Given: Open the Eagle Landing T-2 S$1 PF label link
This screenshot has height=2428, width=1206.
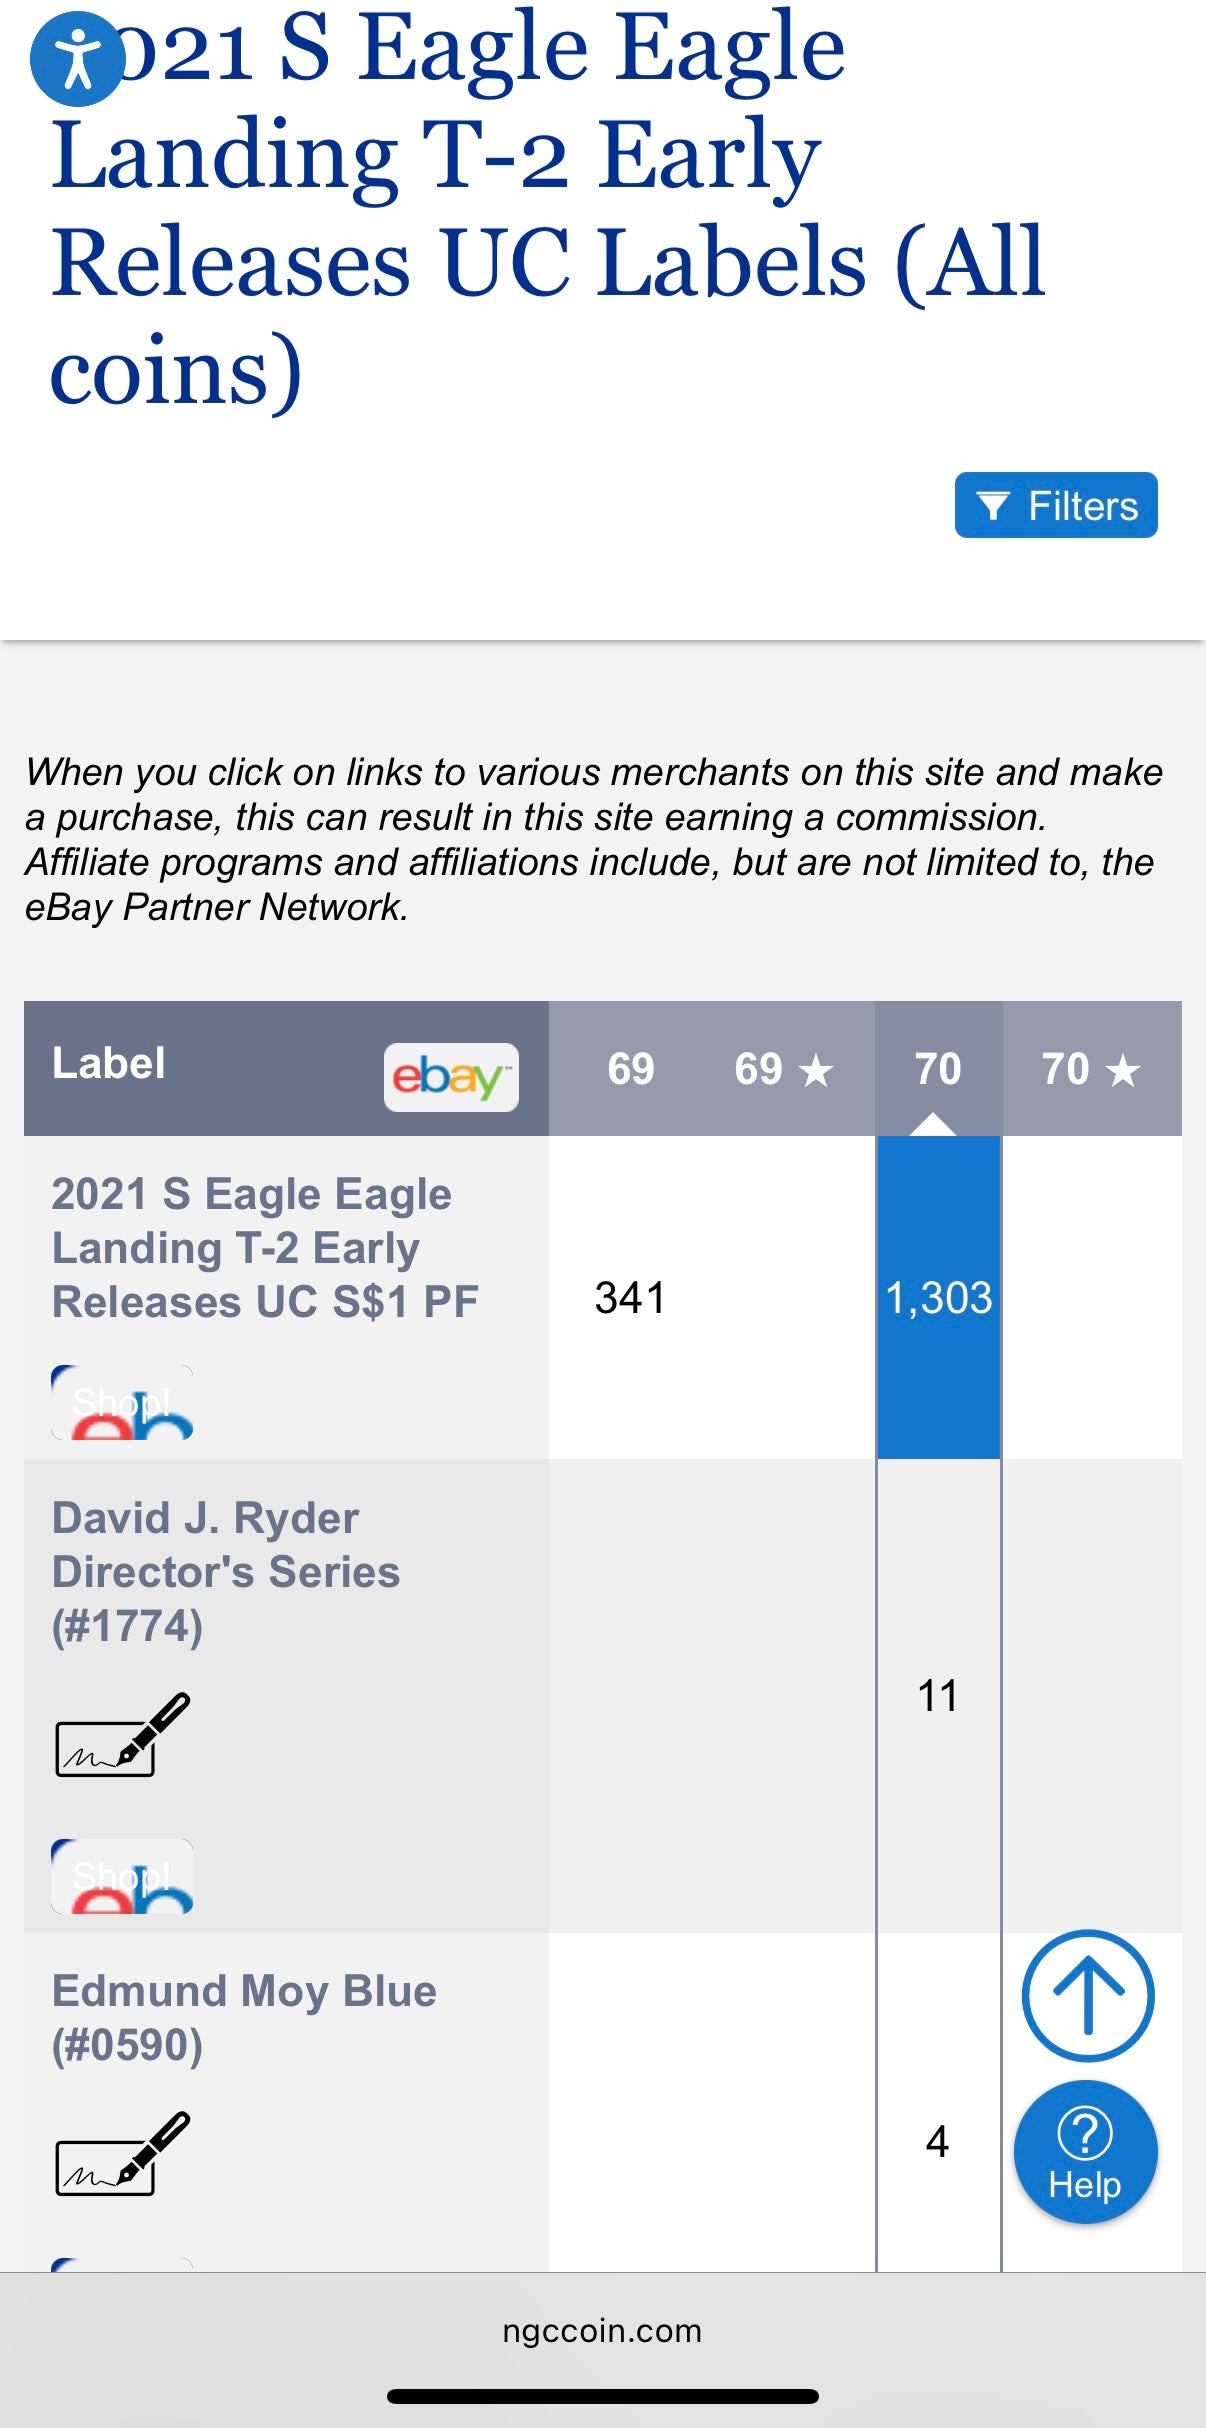Looking at the screenshot, I should click(x=264, y=1247).
